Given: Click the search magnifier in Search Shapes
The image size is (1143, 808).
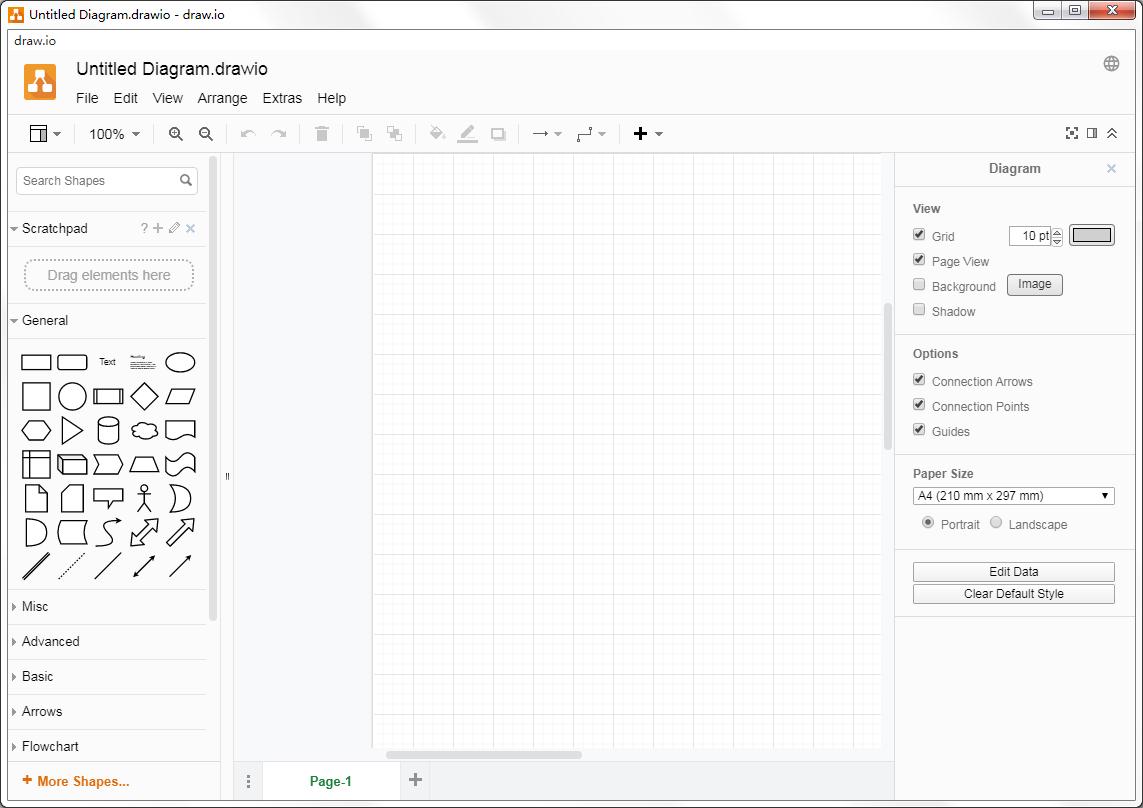Looking at the screenshot, I should tap(186, 180).
